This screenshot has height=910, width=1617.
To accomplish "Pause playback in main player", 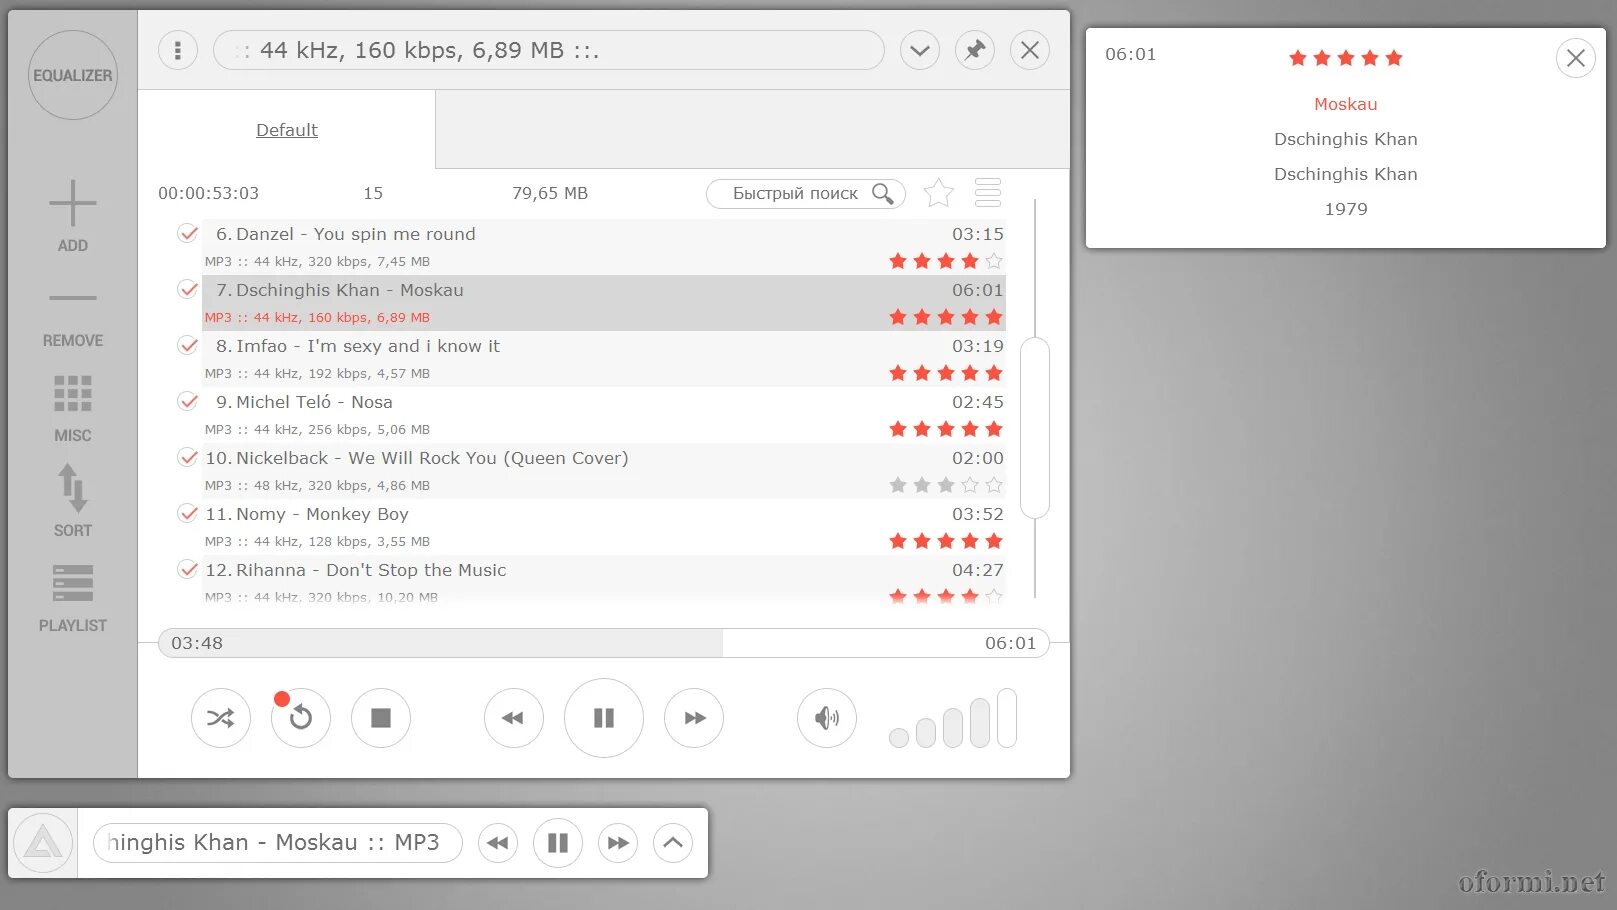I will pyautogui.click(x=604, y=718).
